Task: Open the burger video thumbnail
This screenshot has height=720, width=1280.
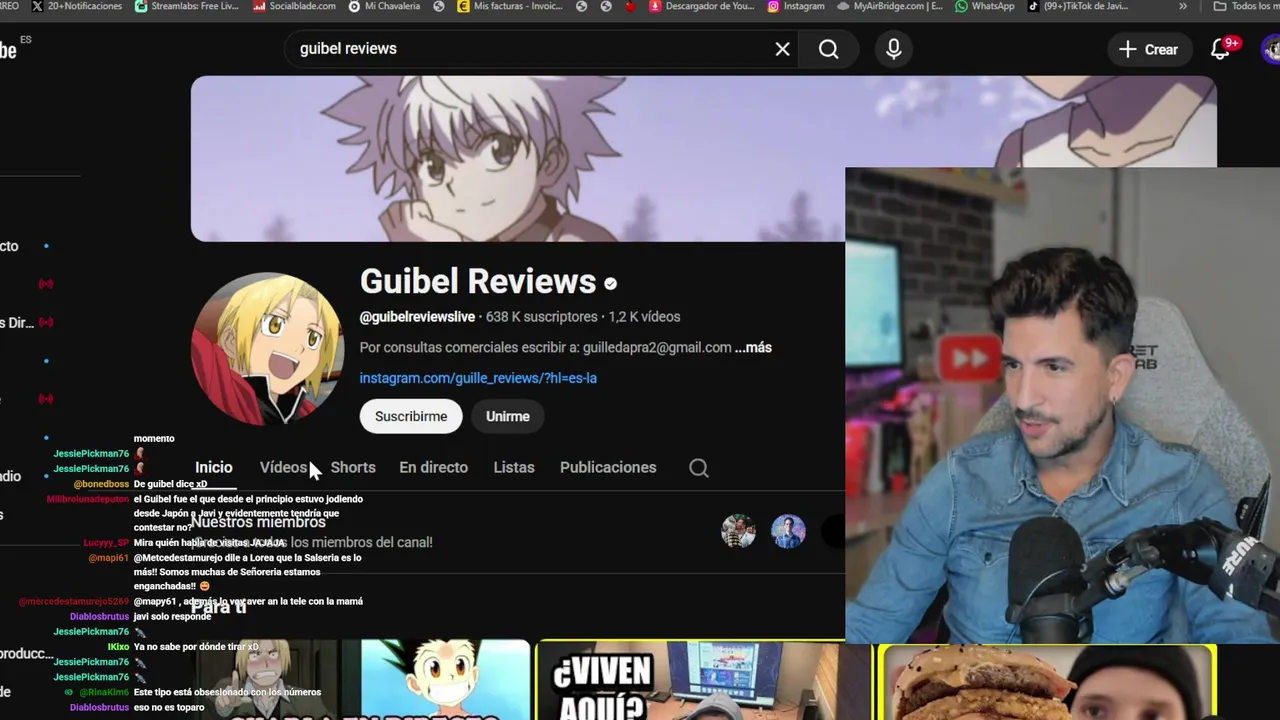Action: click(1047, 683)
